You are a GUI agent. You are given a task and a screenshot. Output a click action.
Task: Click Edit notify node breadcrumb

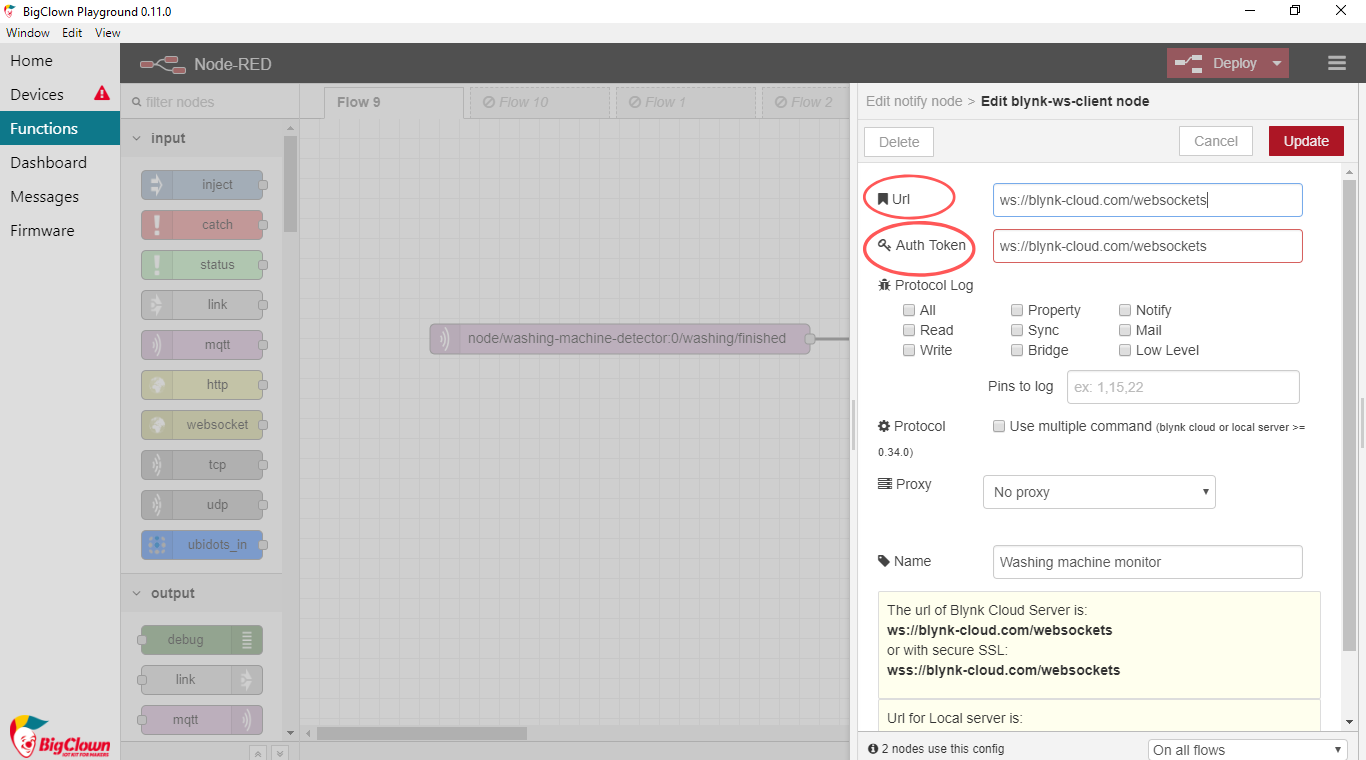[914, 101]
